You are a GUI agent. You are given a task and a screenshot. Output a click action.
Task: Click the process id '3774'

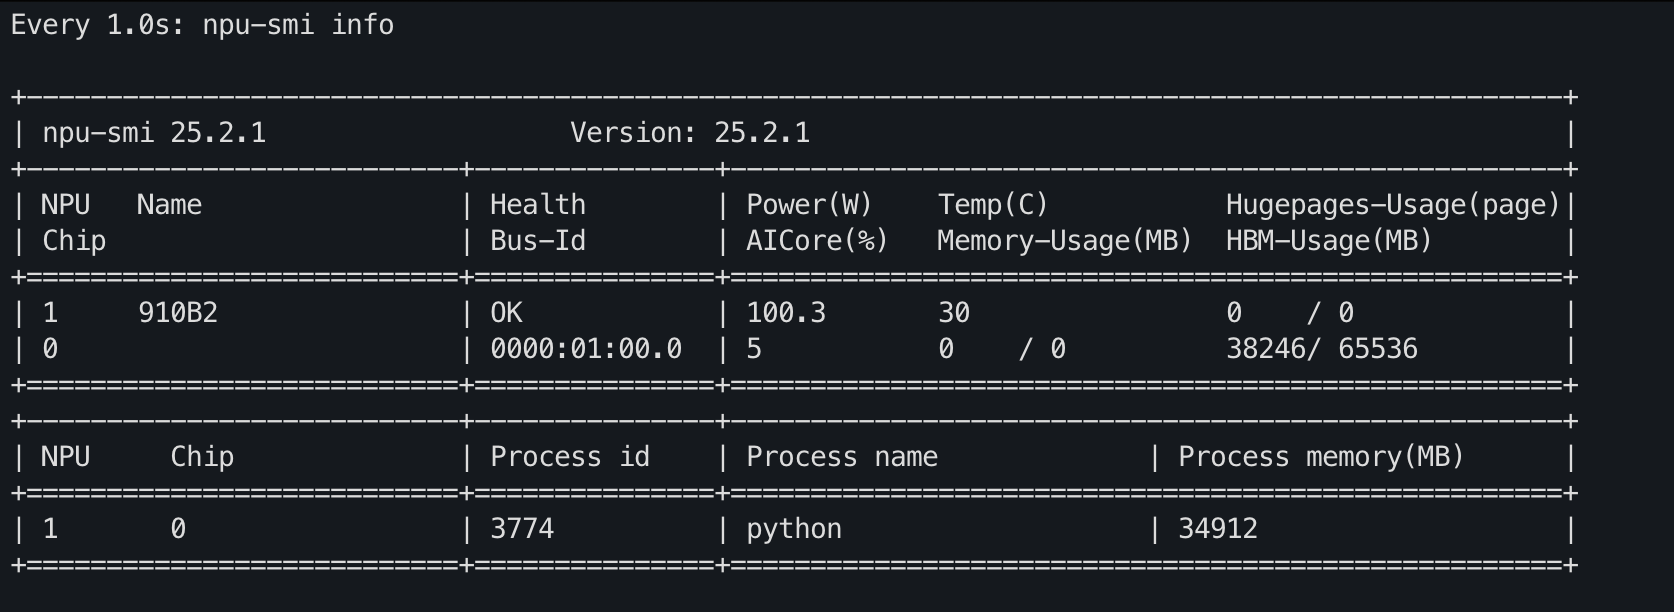[522, 529]
